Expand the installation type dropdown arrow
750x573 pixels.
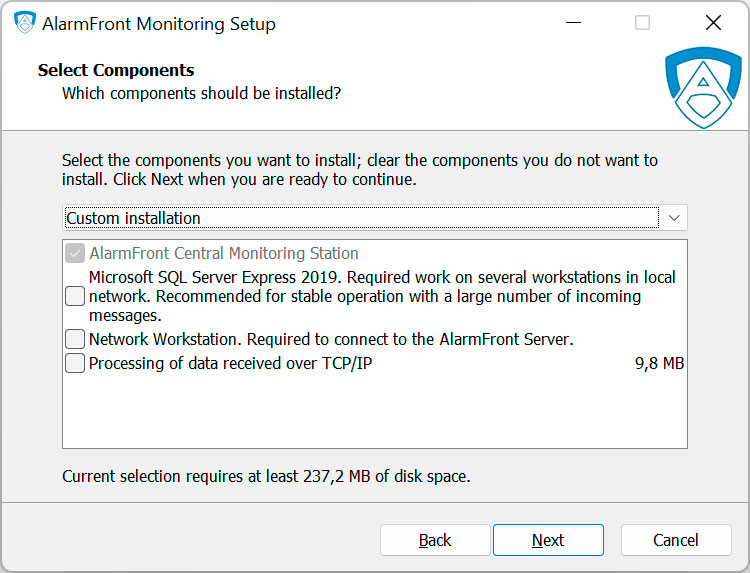tap(674, 218)
